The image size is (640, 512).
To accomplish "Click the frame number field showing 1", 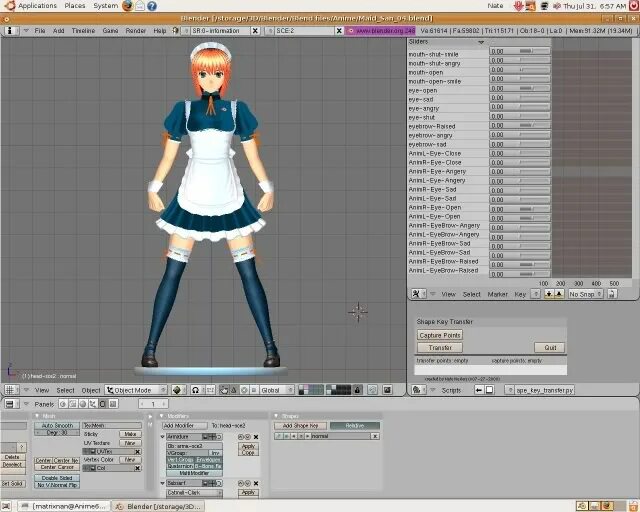I will click(x=153, y=404).
